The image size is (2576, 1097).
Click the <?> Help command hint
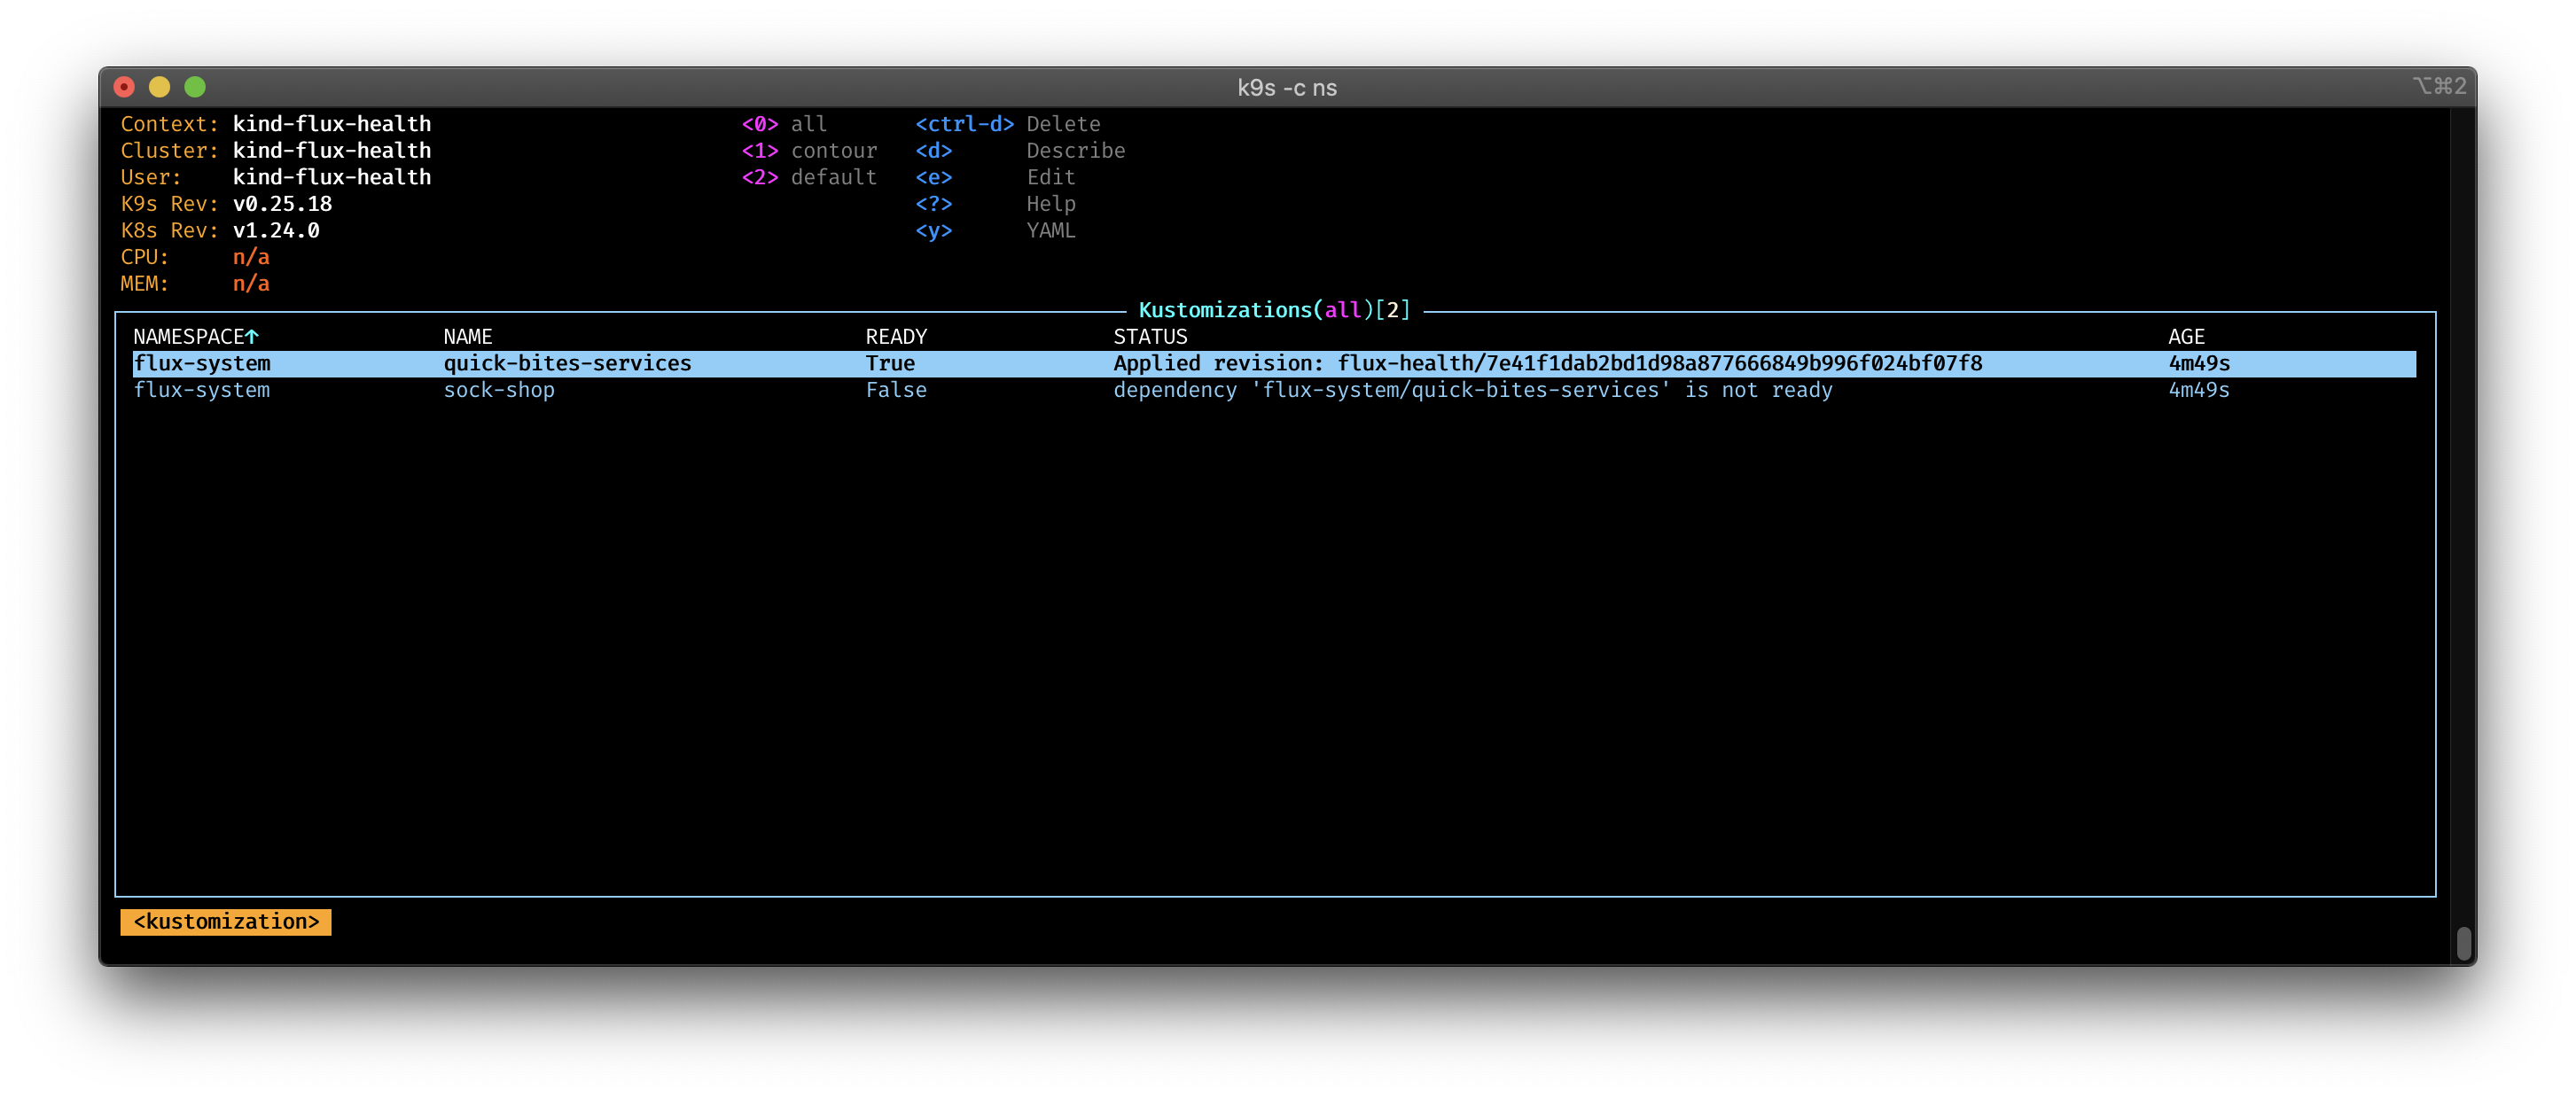tap(995, 203)
